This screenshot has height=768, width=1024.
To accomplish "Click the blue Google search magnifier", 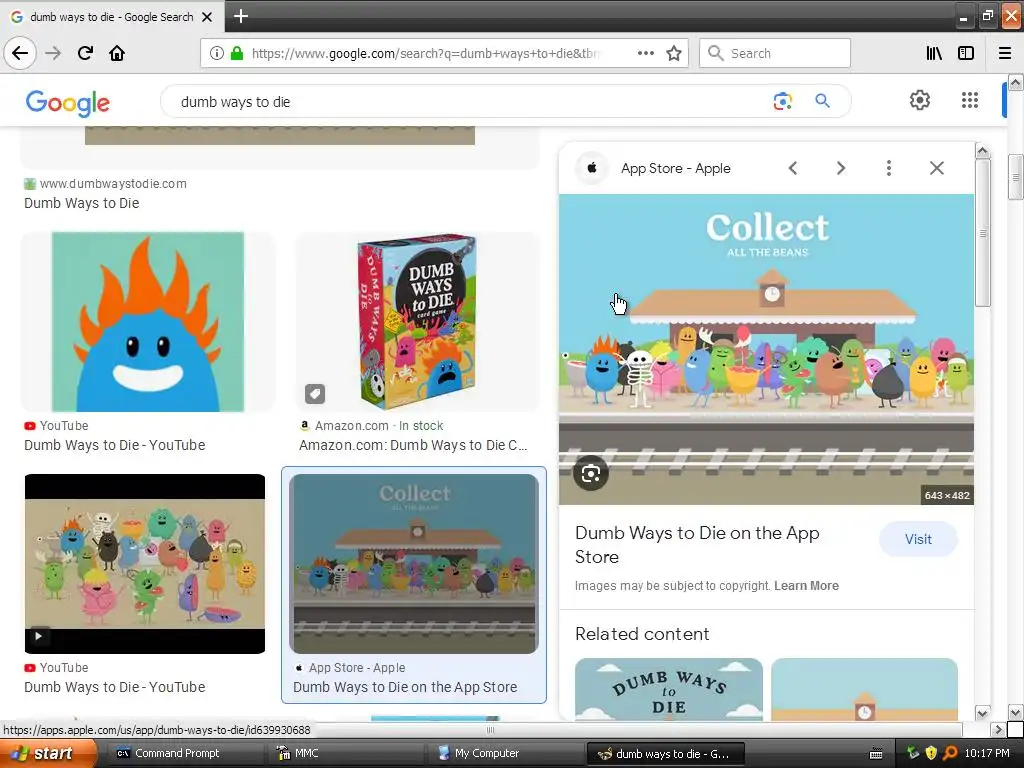I will [822, 101].
